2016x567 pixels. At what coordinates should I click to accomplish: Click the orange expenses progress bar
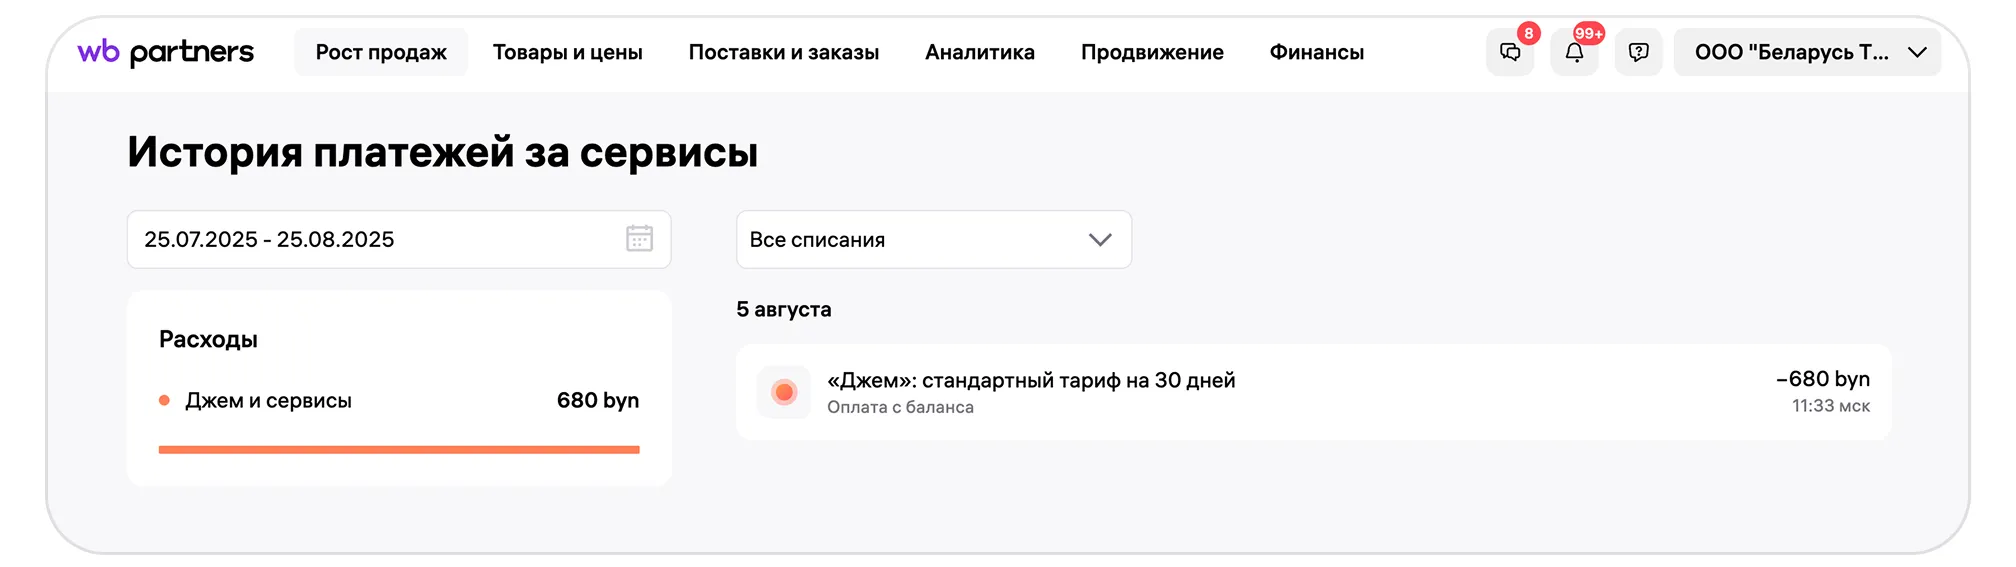[398, 450]
